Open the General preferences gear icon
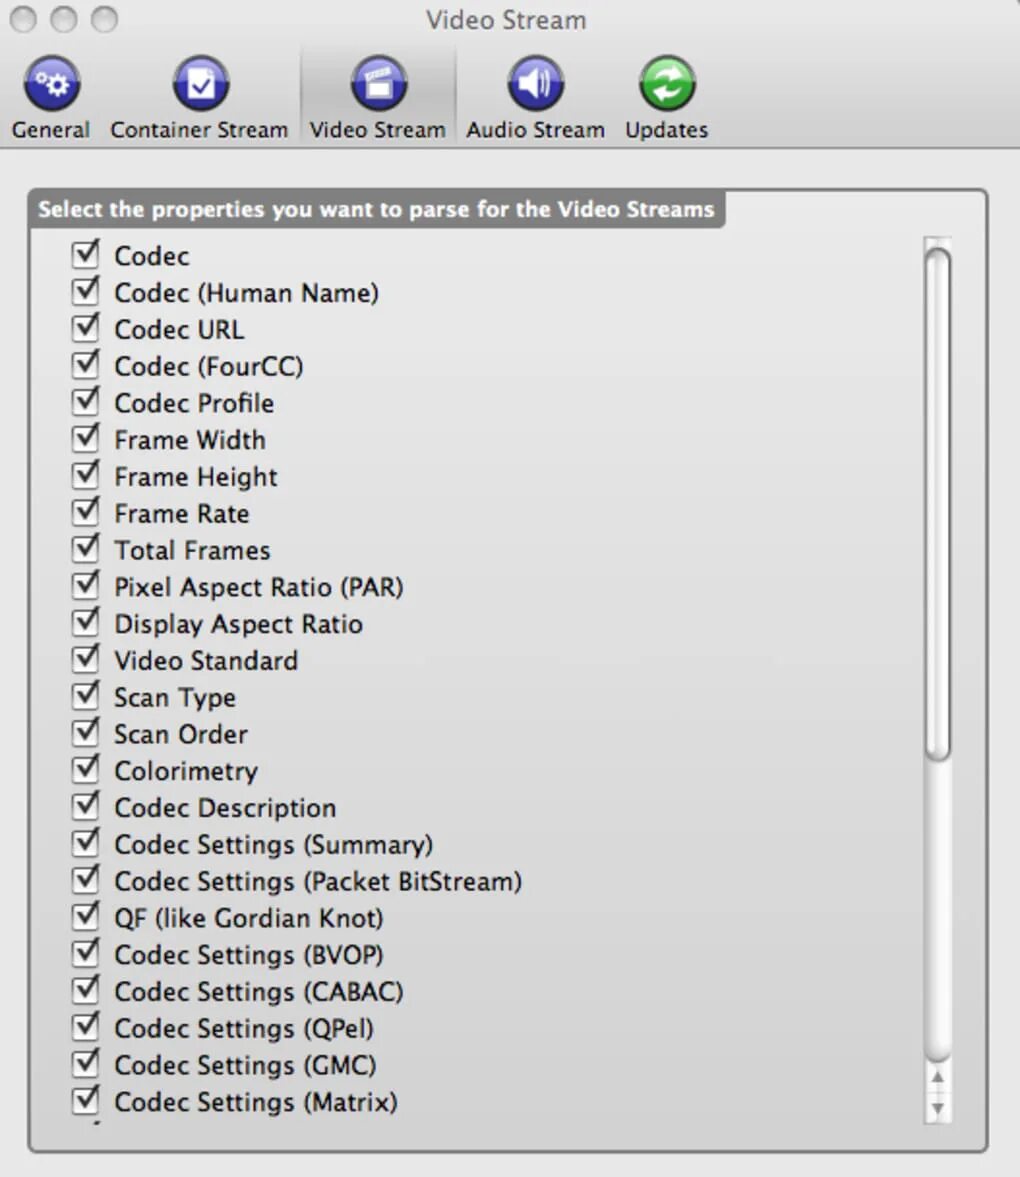 [52, 83]
